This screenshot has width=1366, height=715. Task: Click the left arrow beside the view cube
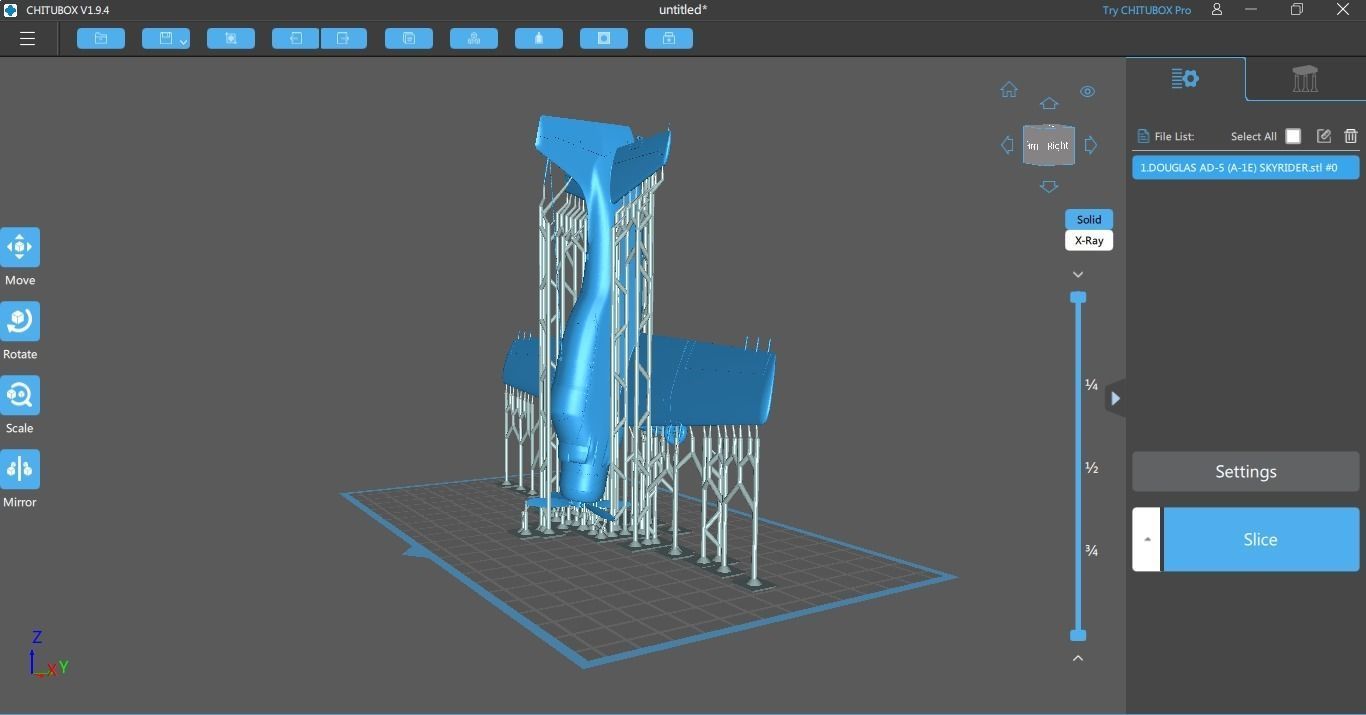[x=1007, y=145]
